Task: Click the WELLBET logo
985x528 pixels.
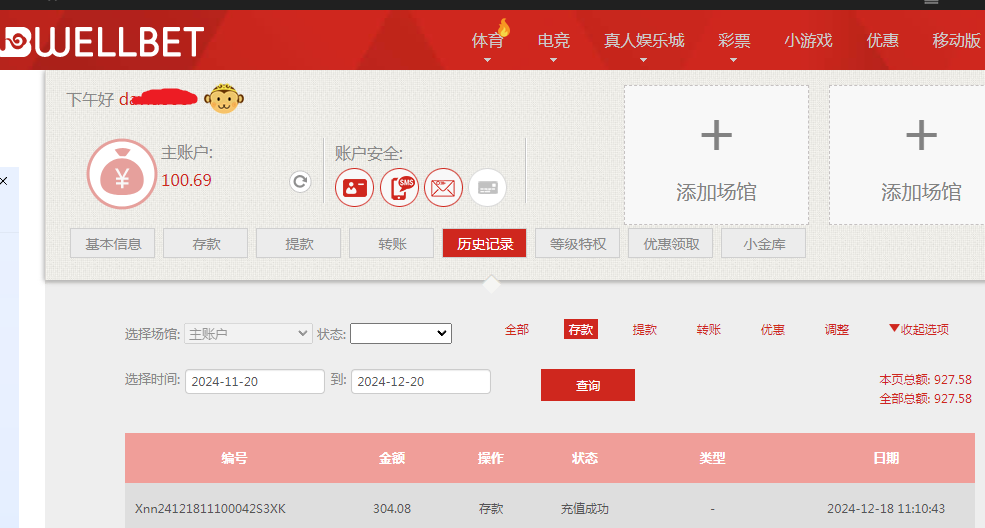Action: coord(102,41)
